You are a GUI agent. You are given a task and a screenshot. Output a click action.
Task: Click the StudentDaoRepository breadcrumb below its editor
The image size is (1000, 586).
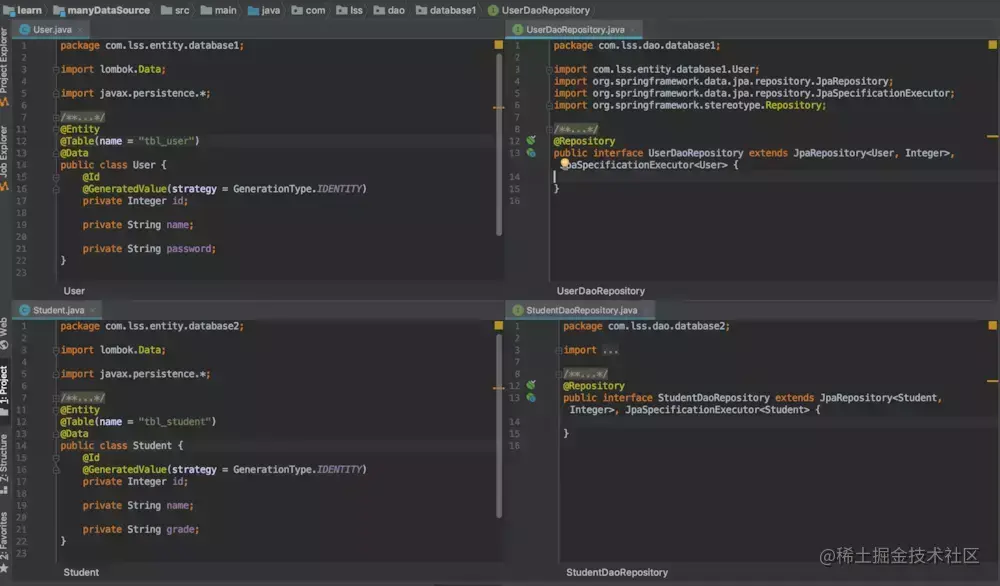pyautogui.click(x=617, y=572)
